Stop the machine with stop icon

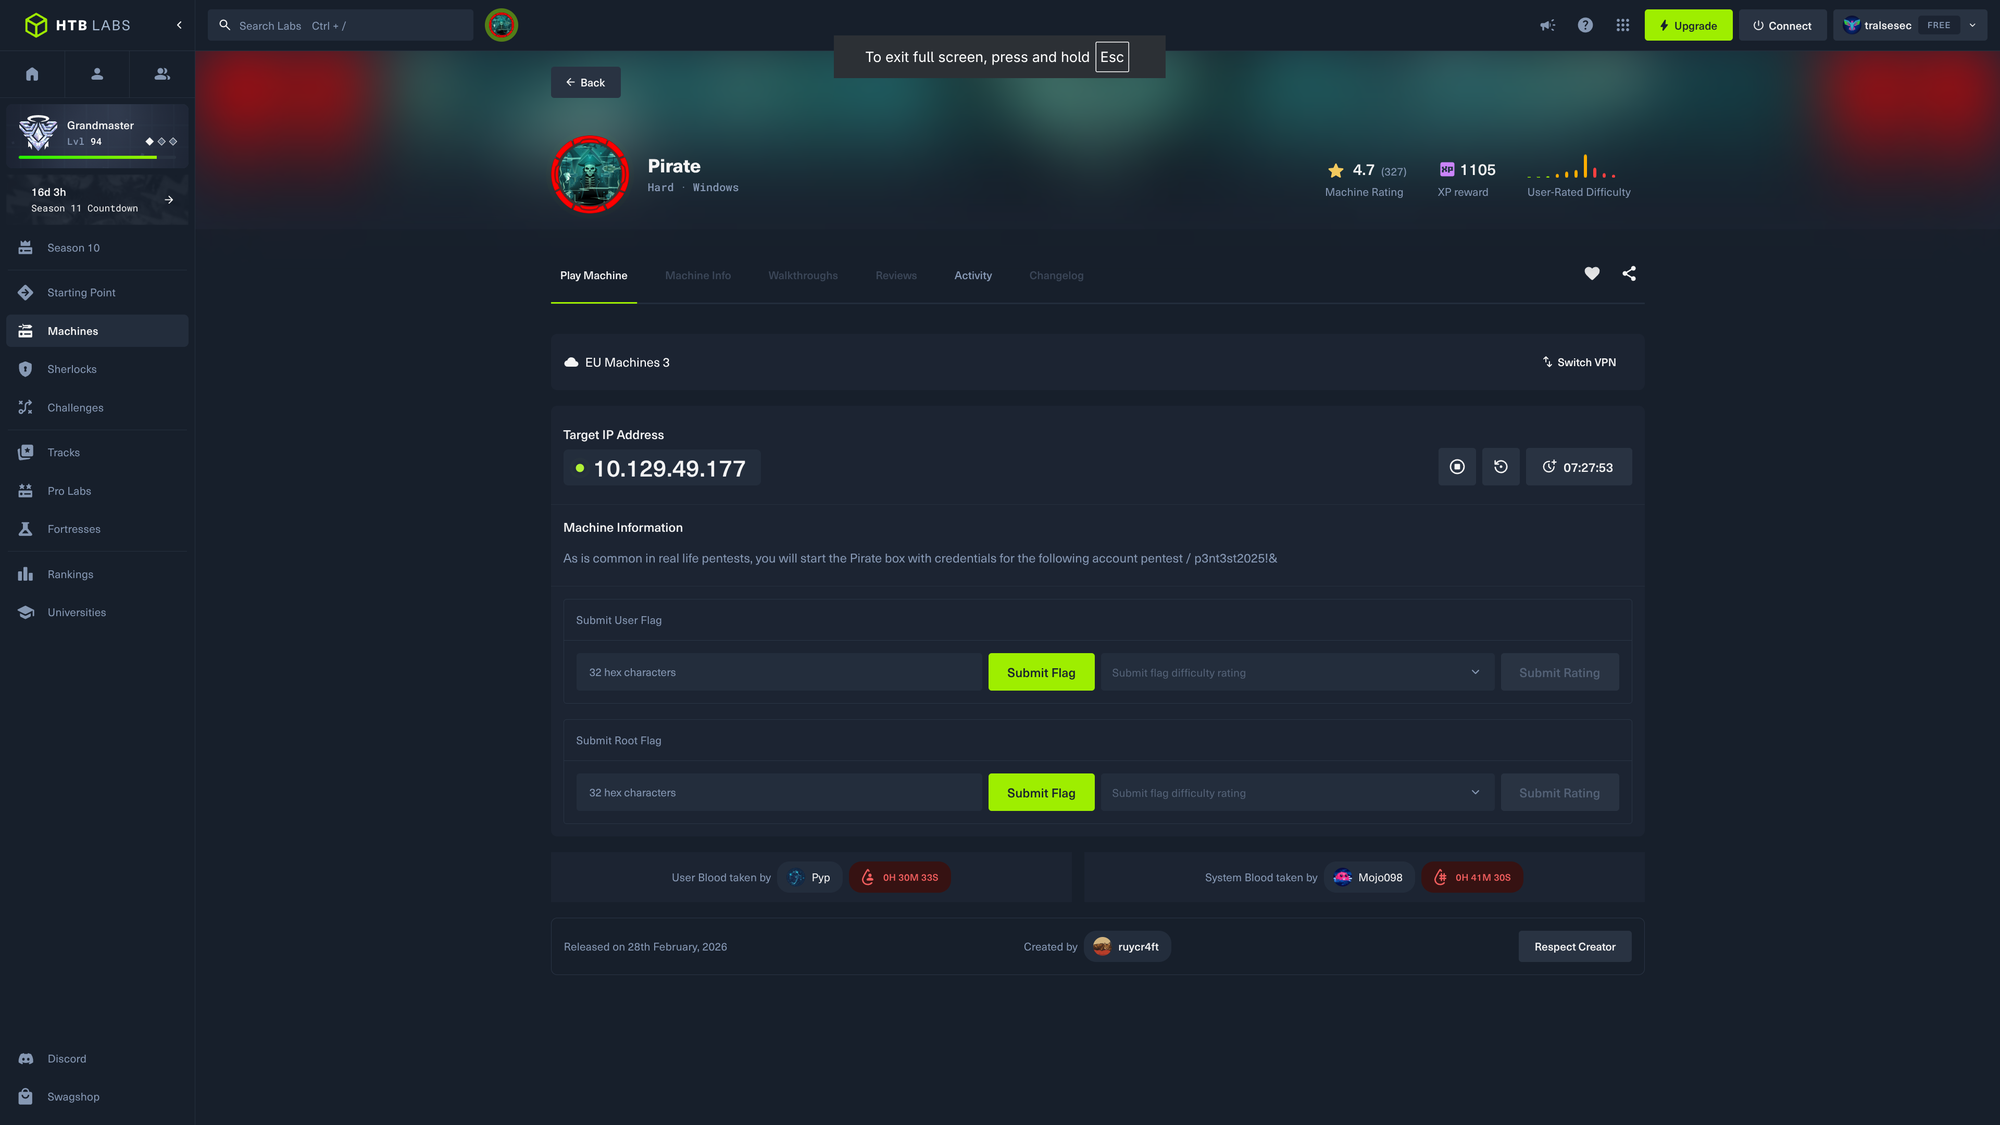1457,467
